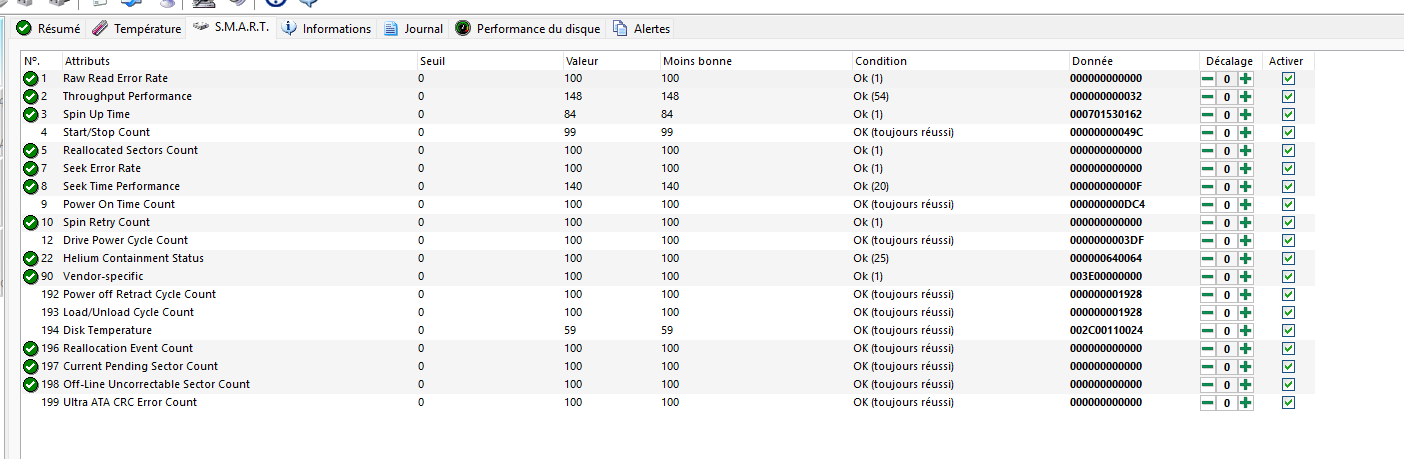Select the Ultra ATA CRC Error Count row
The height and width of the screenshot is (459, 1404).
point(668,403)
